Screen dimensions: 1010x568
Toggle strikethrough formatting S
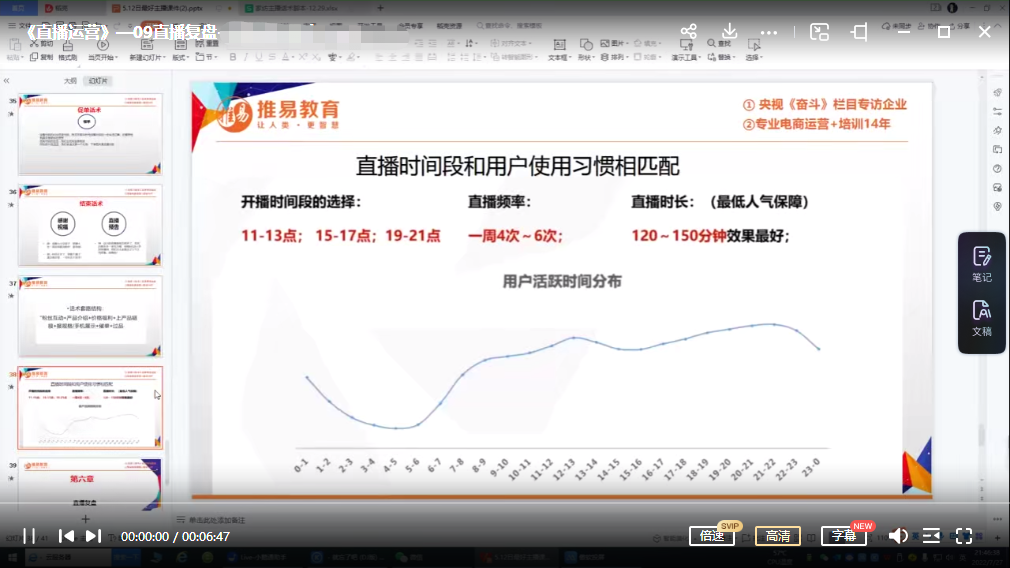pos(272,57)
